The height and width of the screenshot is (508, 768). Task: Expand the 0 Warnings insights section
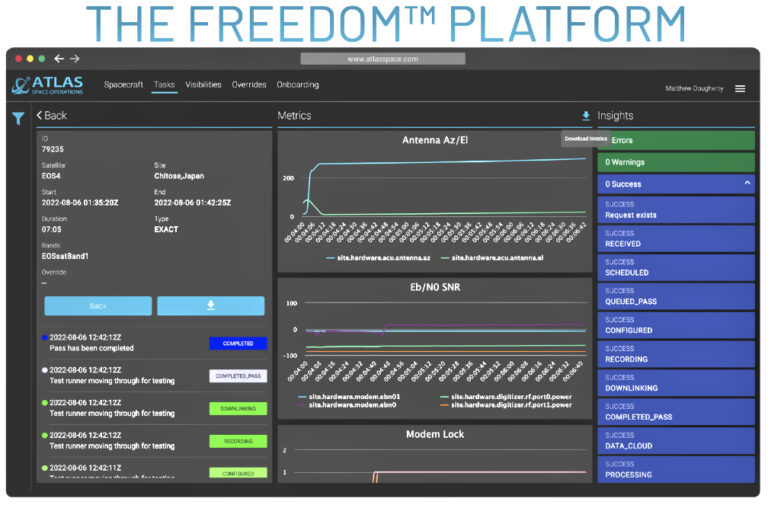[x=675, y=162]
